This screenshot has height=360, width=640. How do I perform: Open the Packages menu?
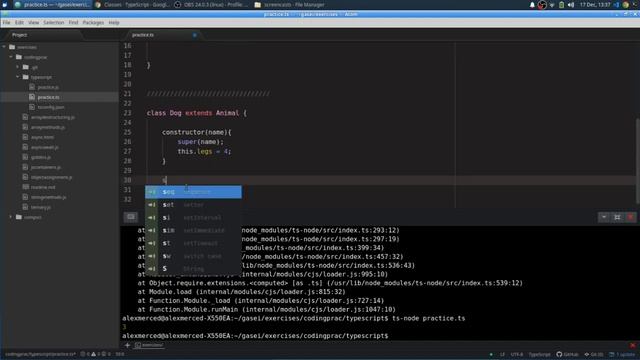click(x=93, y=22)
